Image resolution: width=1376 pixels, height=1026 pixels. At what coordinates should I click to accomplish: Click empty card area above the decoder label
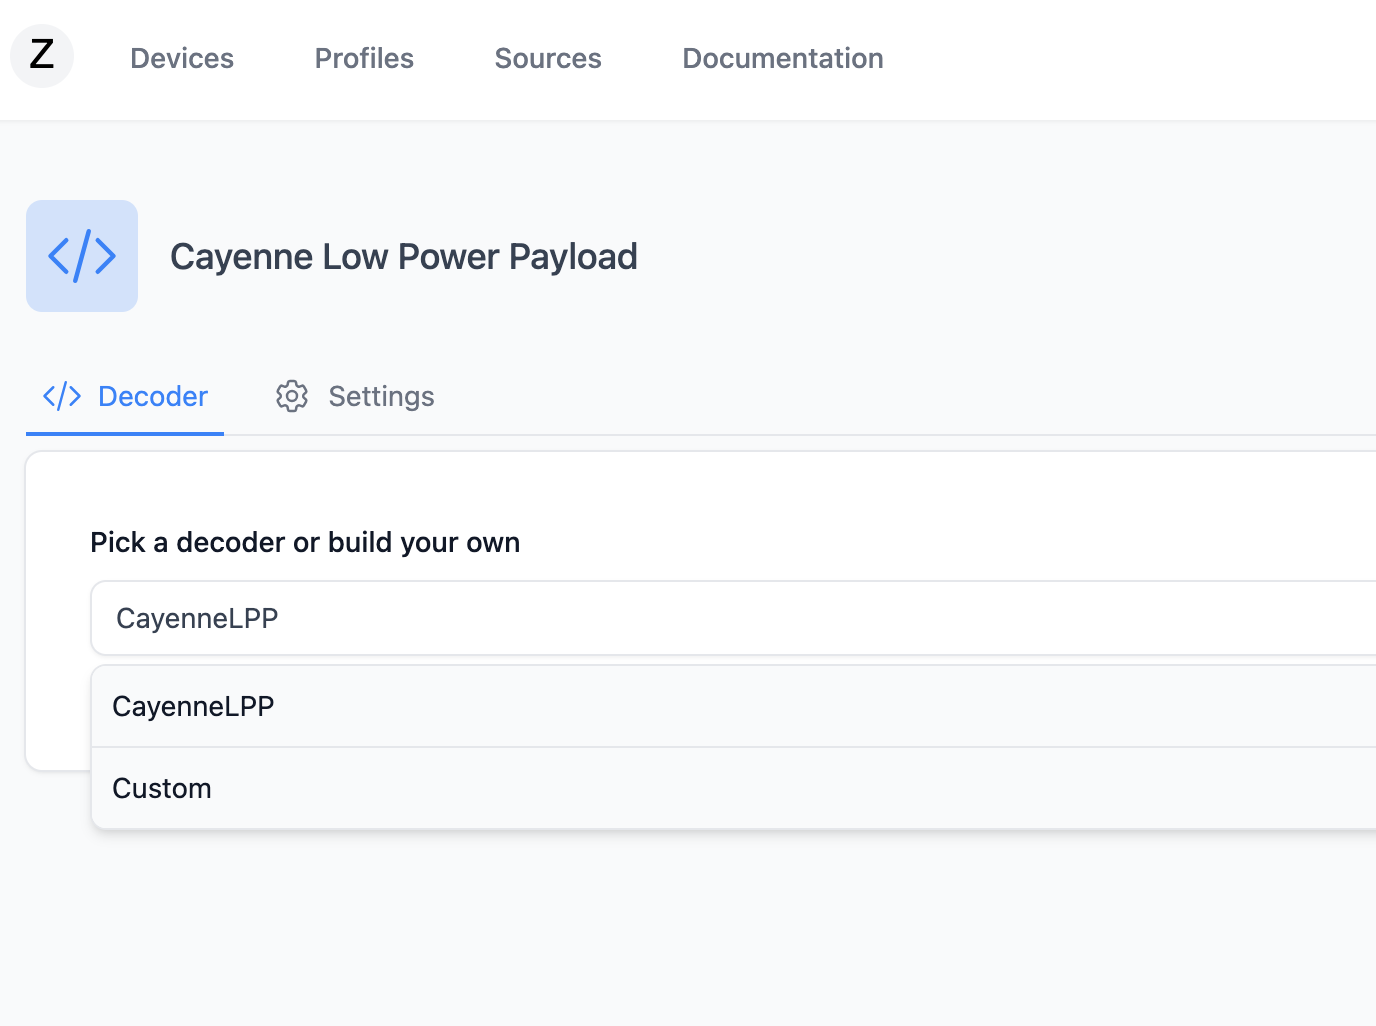click(x=700, y=490)
